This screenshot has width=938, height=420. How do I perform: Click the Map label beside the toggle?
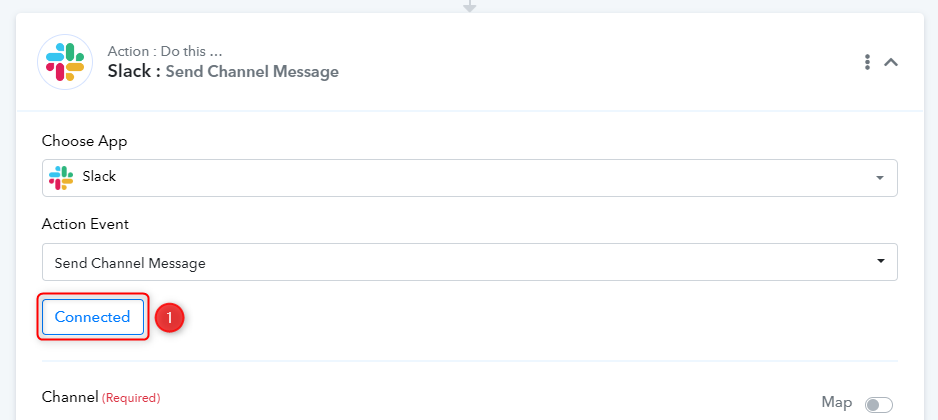(836, 403)
